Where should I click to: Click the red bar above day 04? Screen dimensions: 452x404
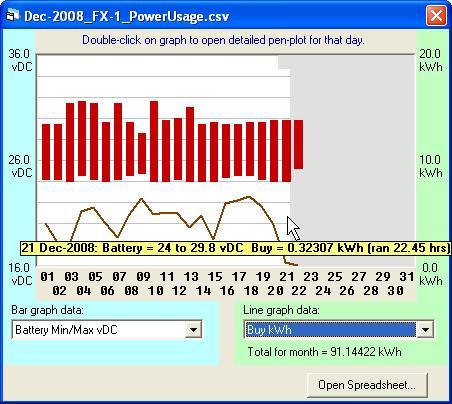[x=82, y=138]
